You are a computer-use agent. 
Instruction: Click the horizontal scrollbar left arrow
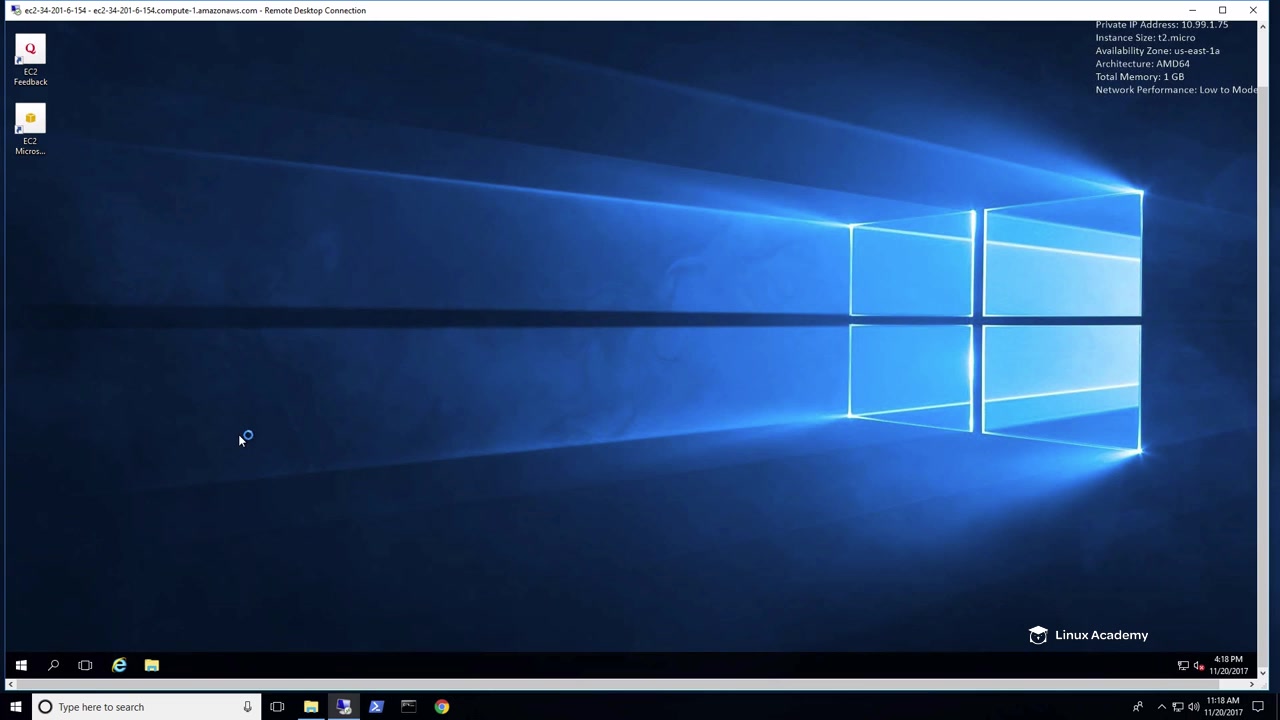[x=10, y=685]
